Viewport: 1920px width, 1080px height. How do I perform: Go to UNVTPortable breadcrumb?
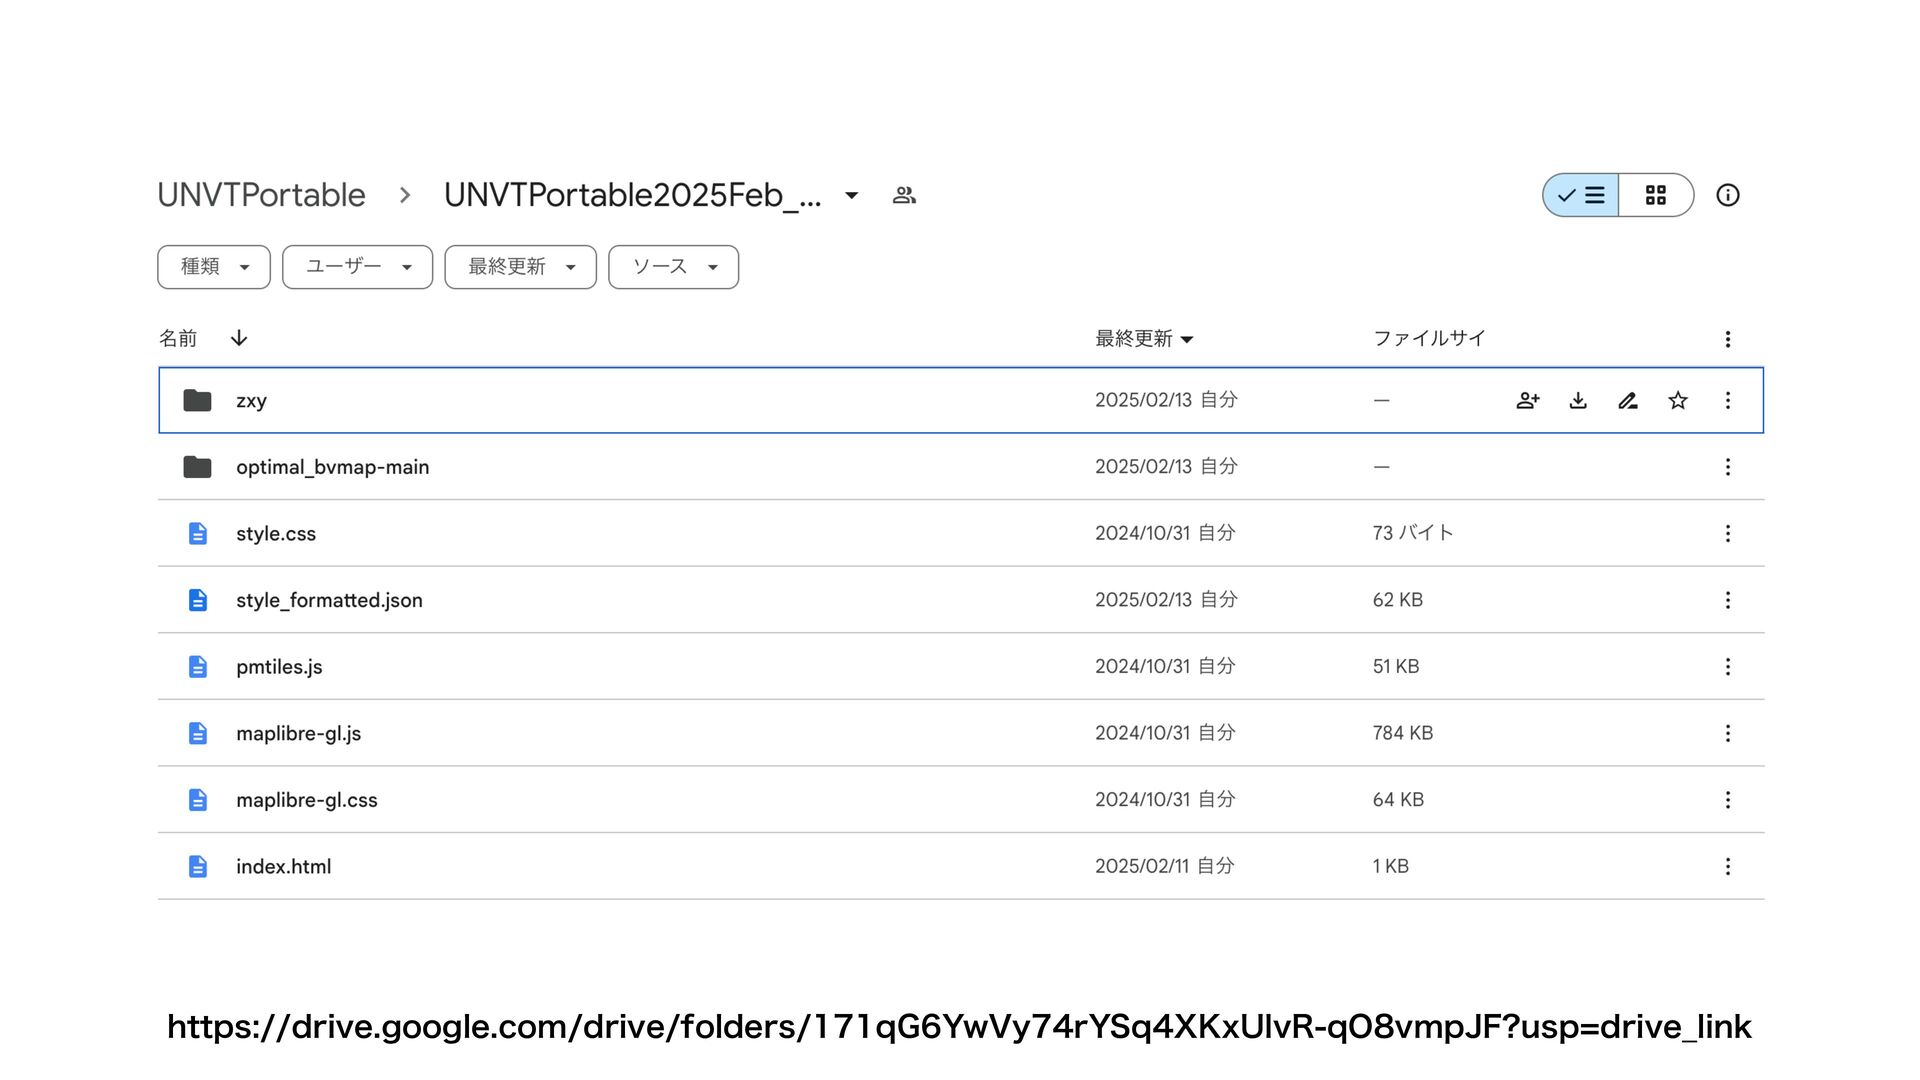261,195
